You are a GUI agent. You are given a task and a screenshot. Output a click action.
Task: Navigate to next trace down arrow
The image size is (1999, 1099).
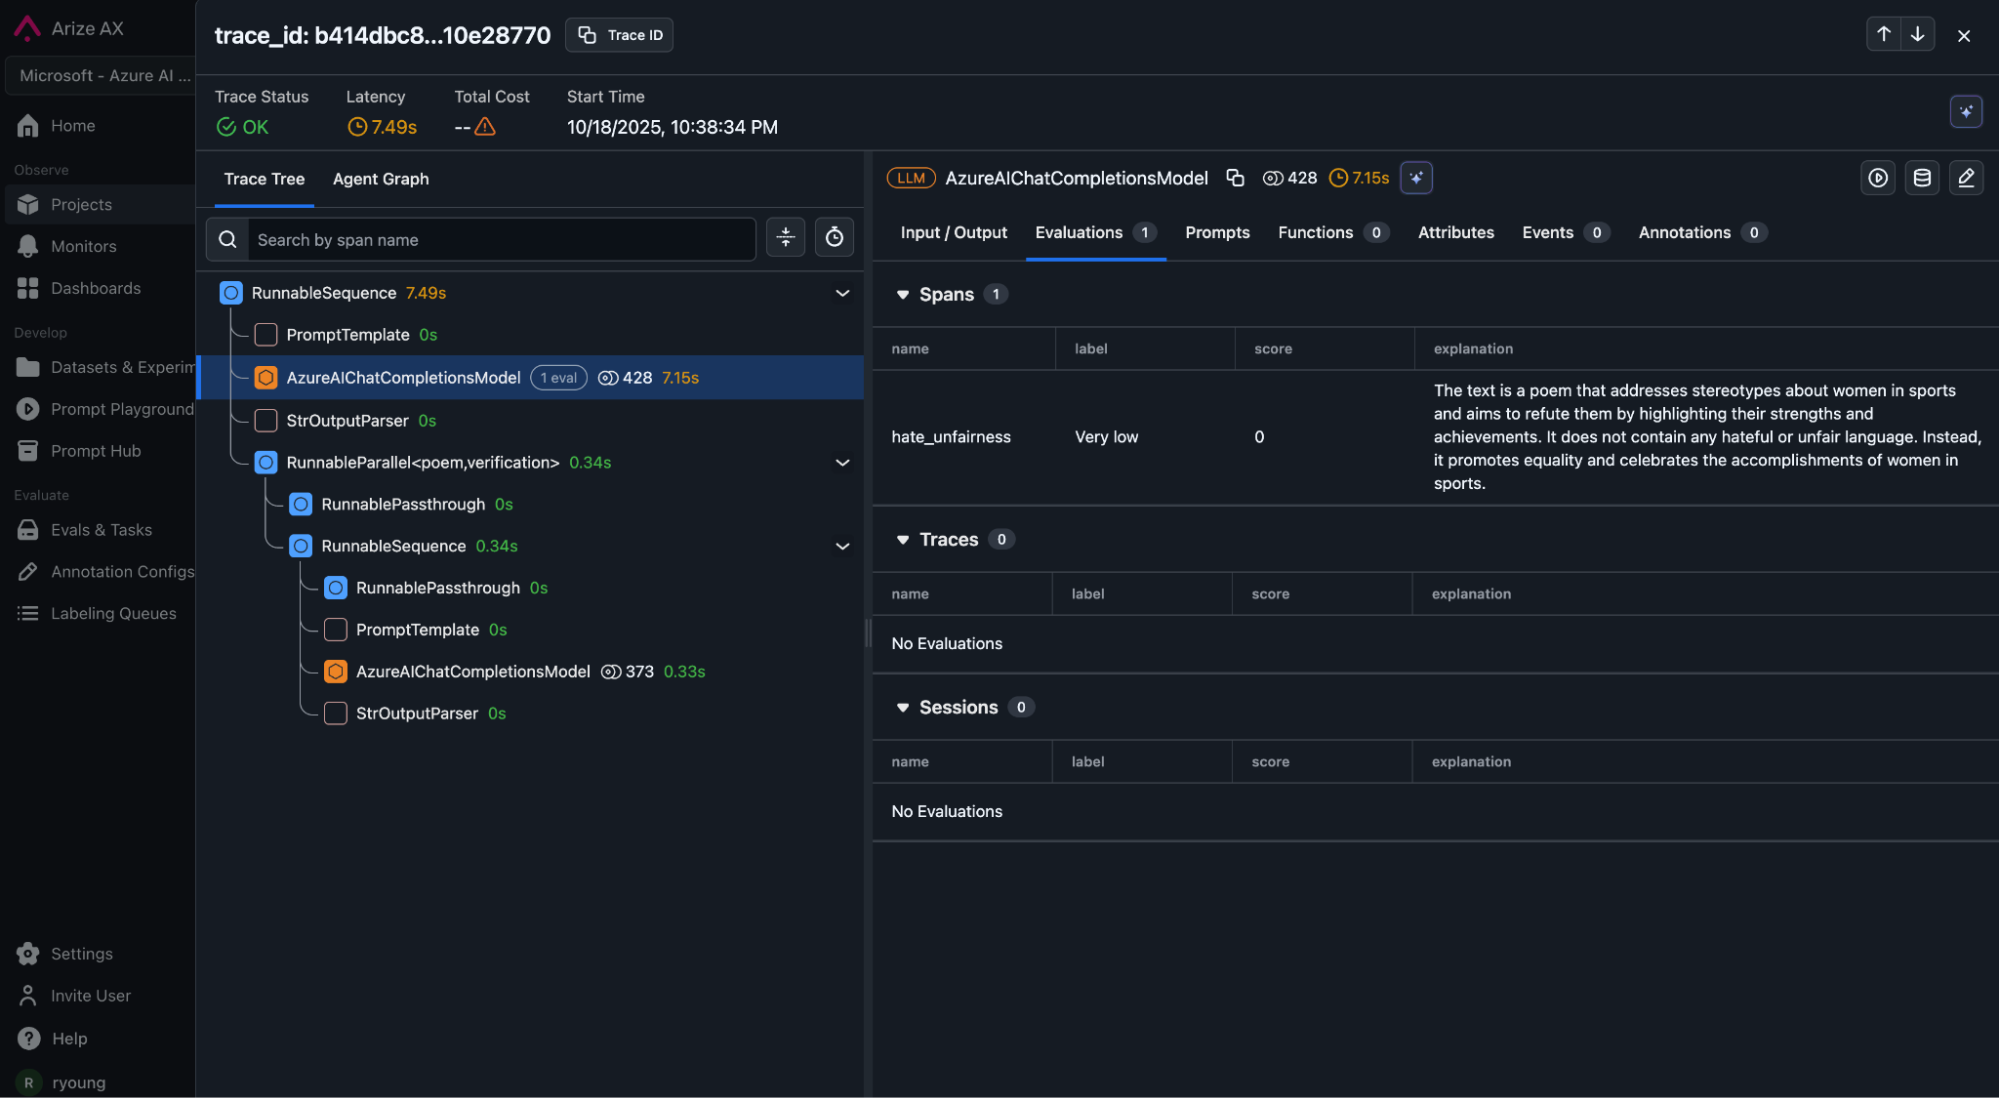(x=1917, y=34)
